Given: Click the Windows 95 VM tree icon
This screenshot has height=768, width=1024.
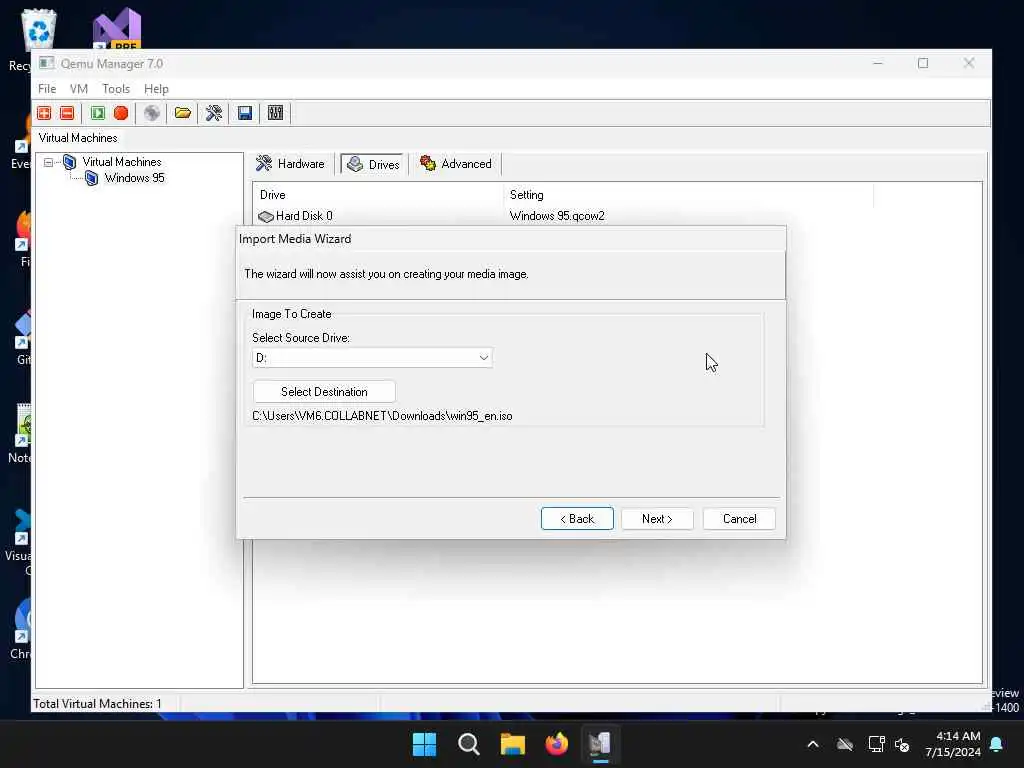Looking at the screenshot, I should pos(92,178).
